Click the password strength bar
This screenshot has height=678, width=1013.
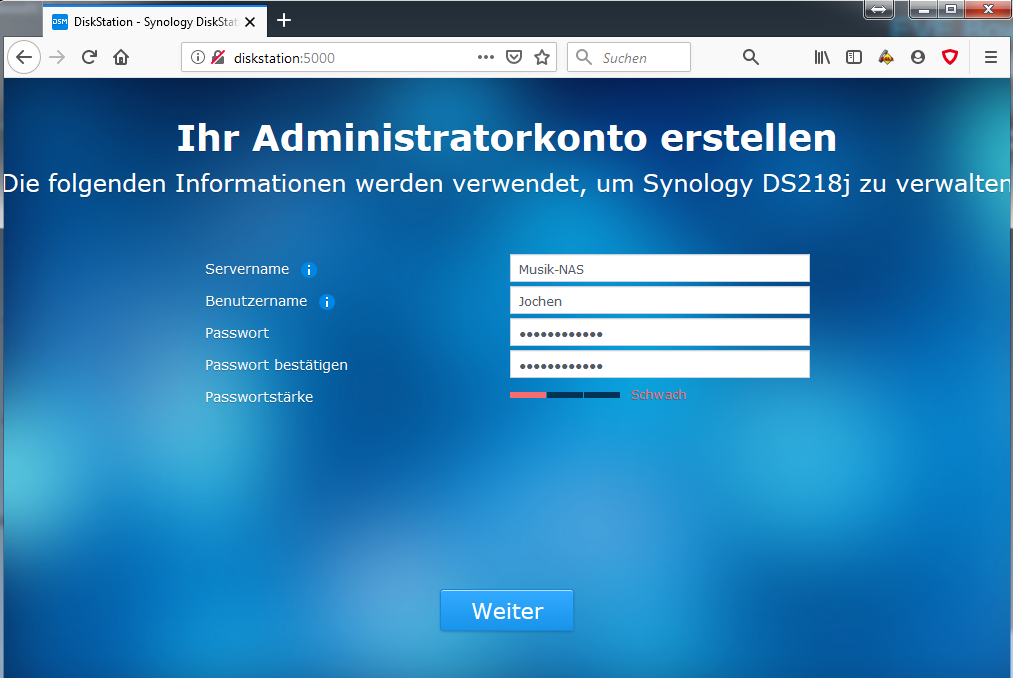point(565,395)
